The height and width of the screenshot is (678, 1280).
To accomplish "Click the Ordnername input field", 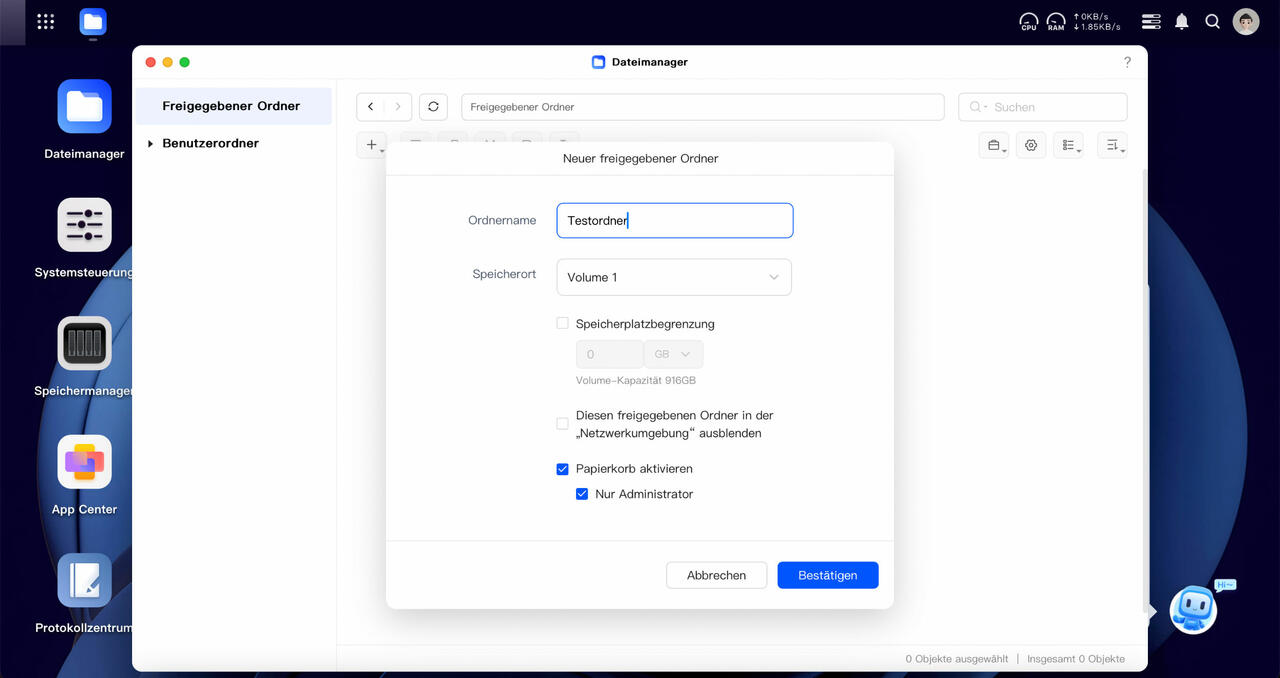I will 675,221.
